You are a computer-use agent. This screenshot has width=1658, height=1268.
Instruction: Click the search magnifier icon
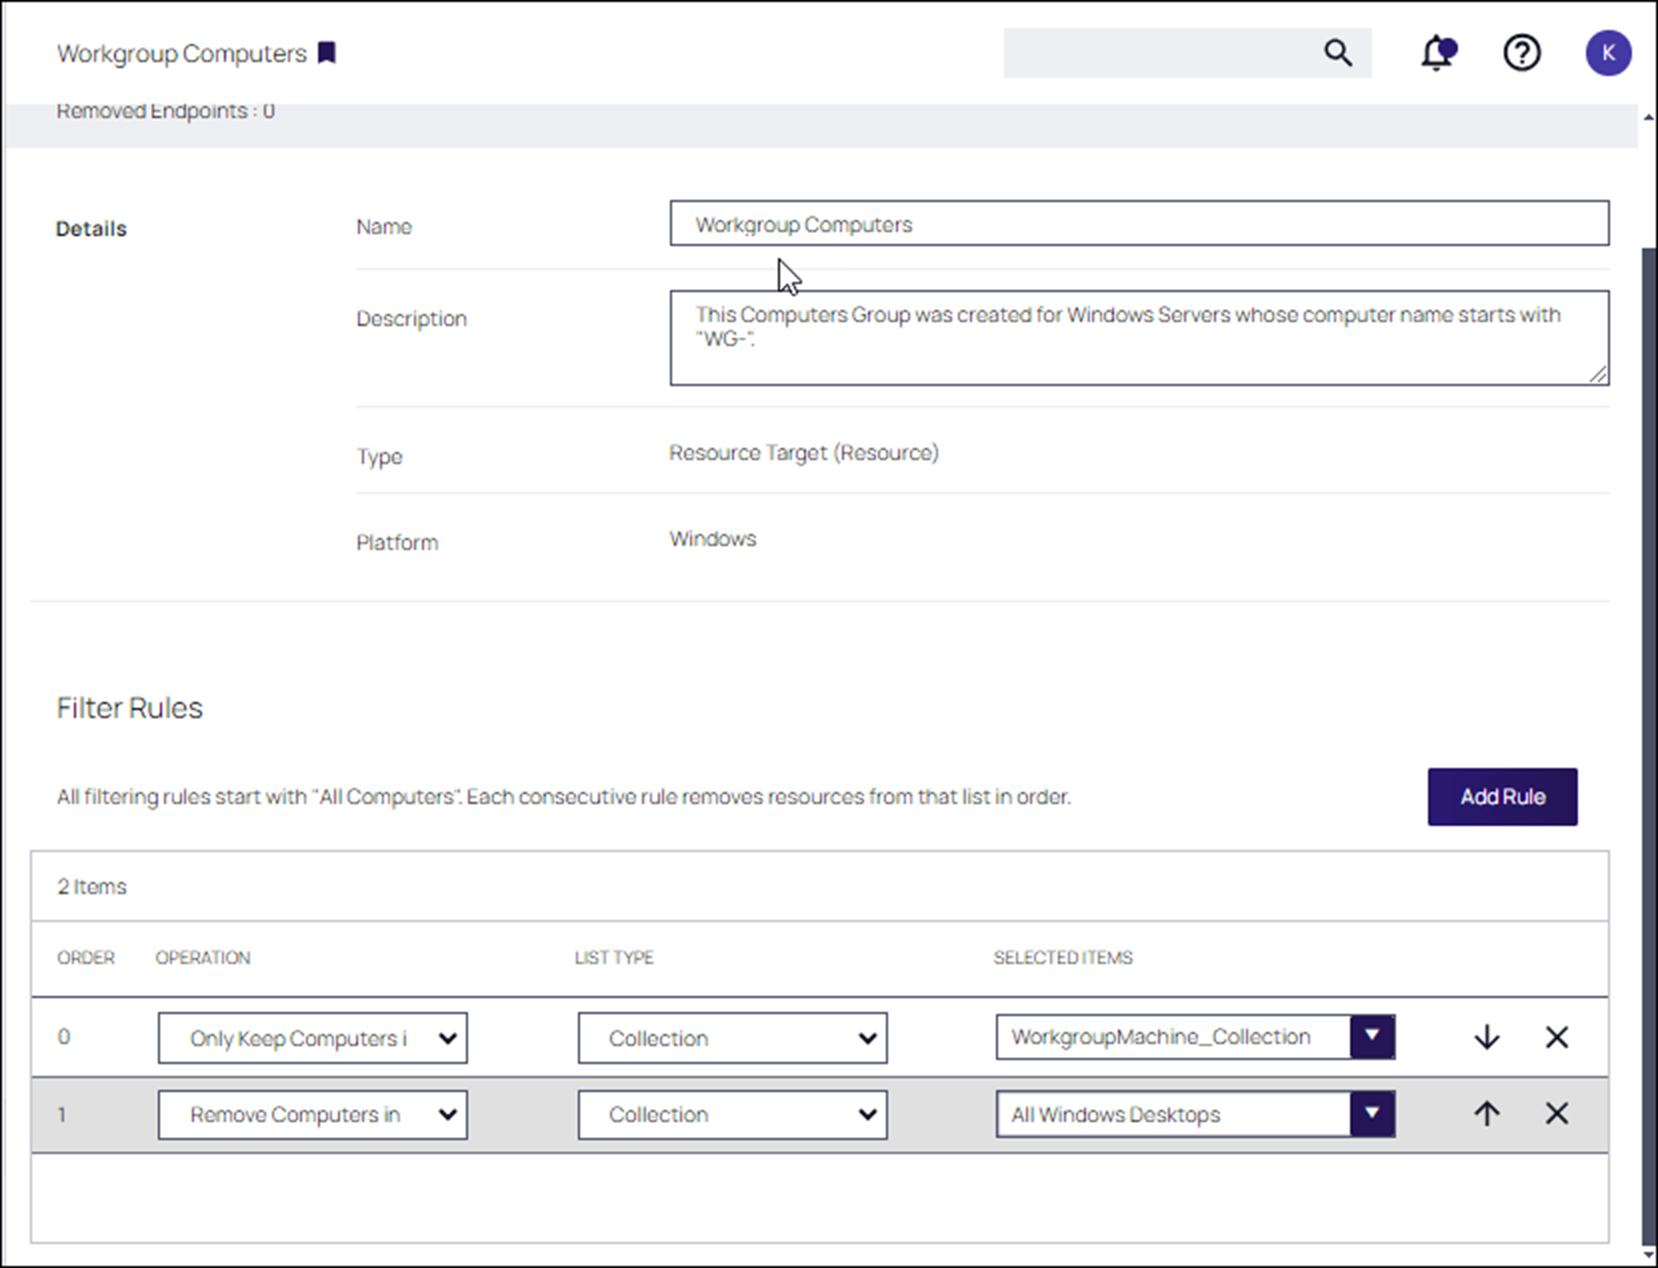pos(1337,53)
